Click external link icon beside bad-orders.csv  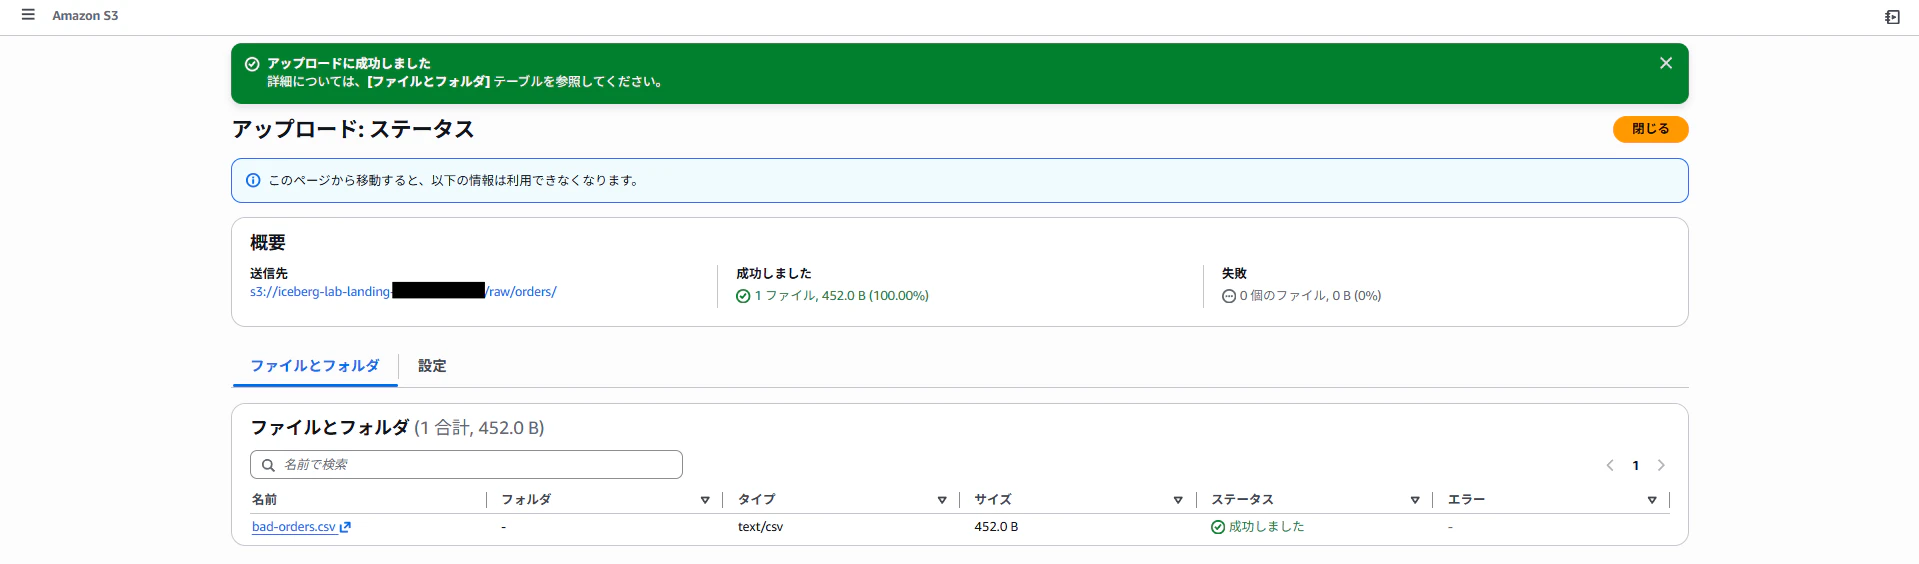tap(345, 527)
